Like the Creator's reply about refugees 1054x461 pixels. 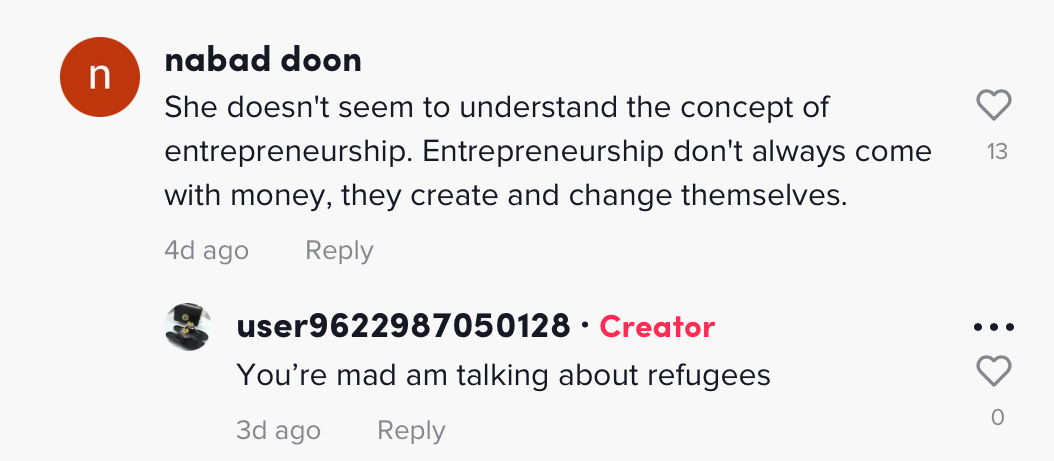(x=993, y=372)
